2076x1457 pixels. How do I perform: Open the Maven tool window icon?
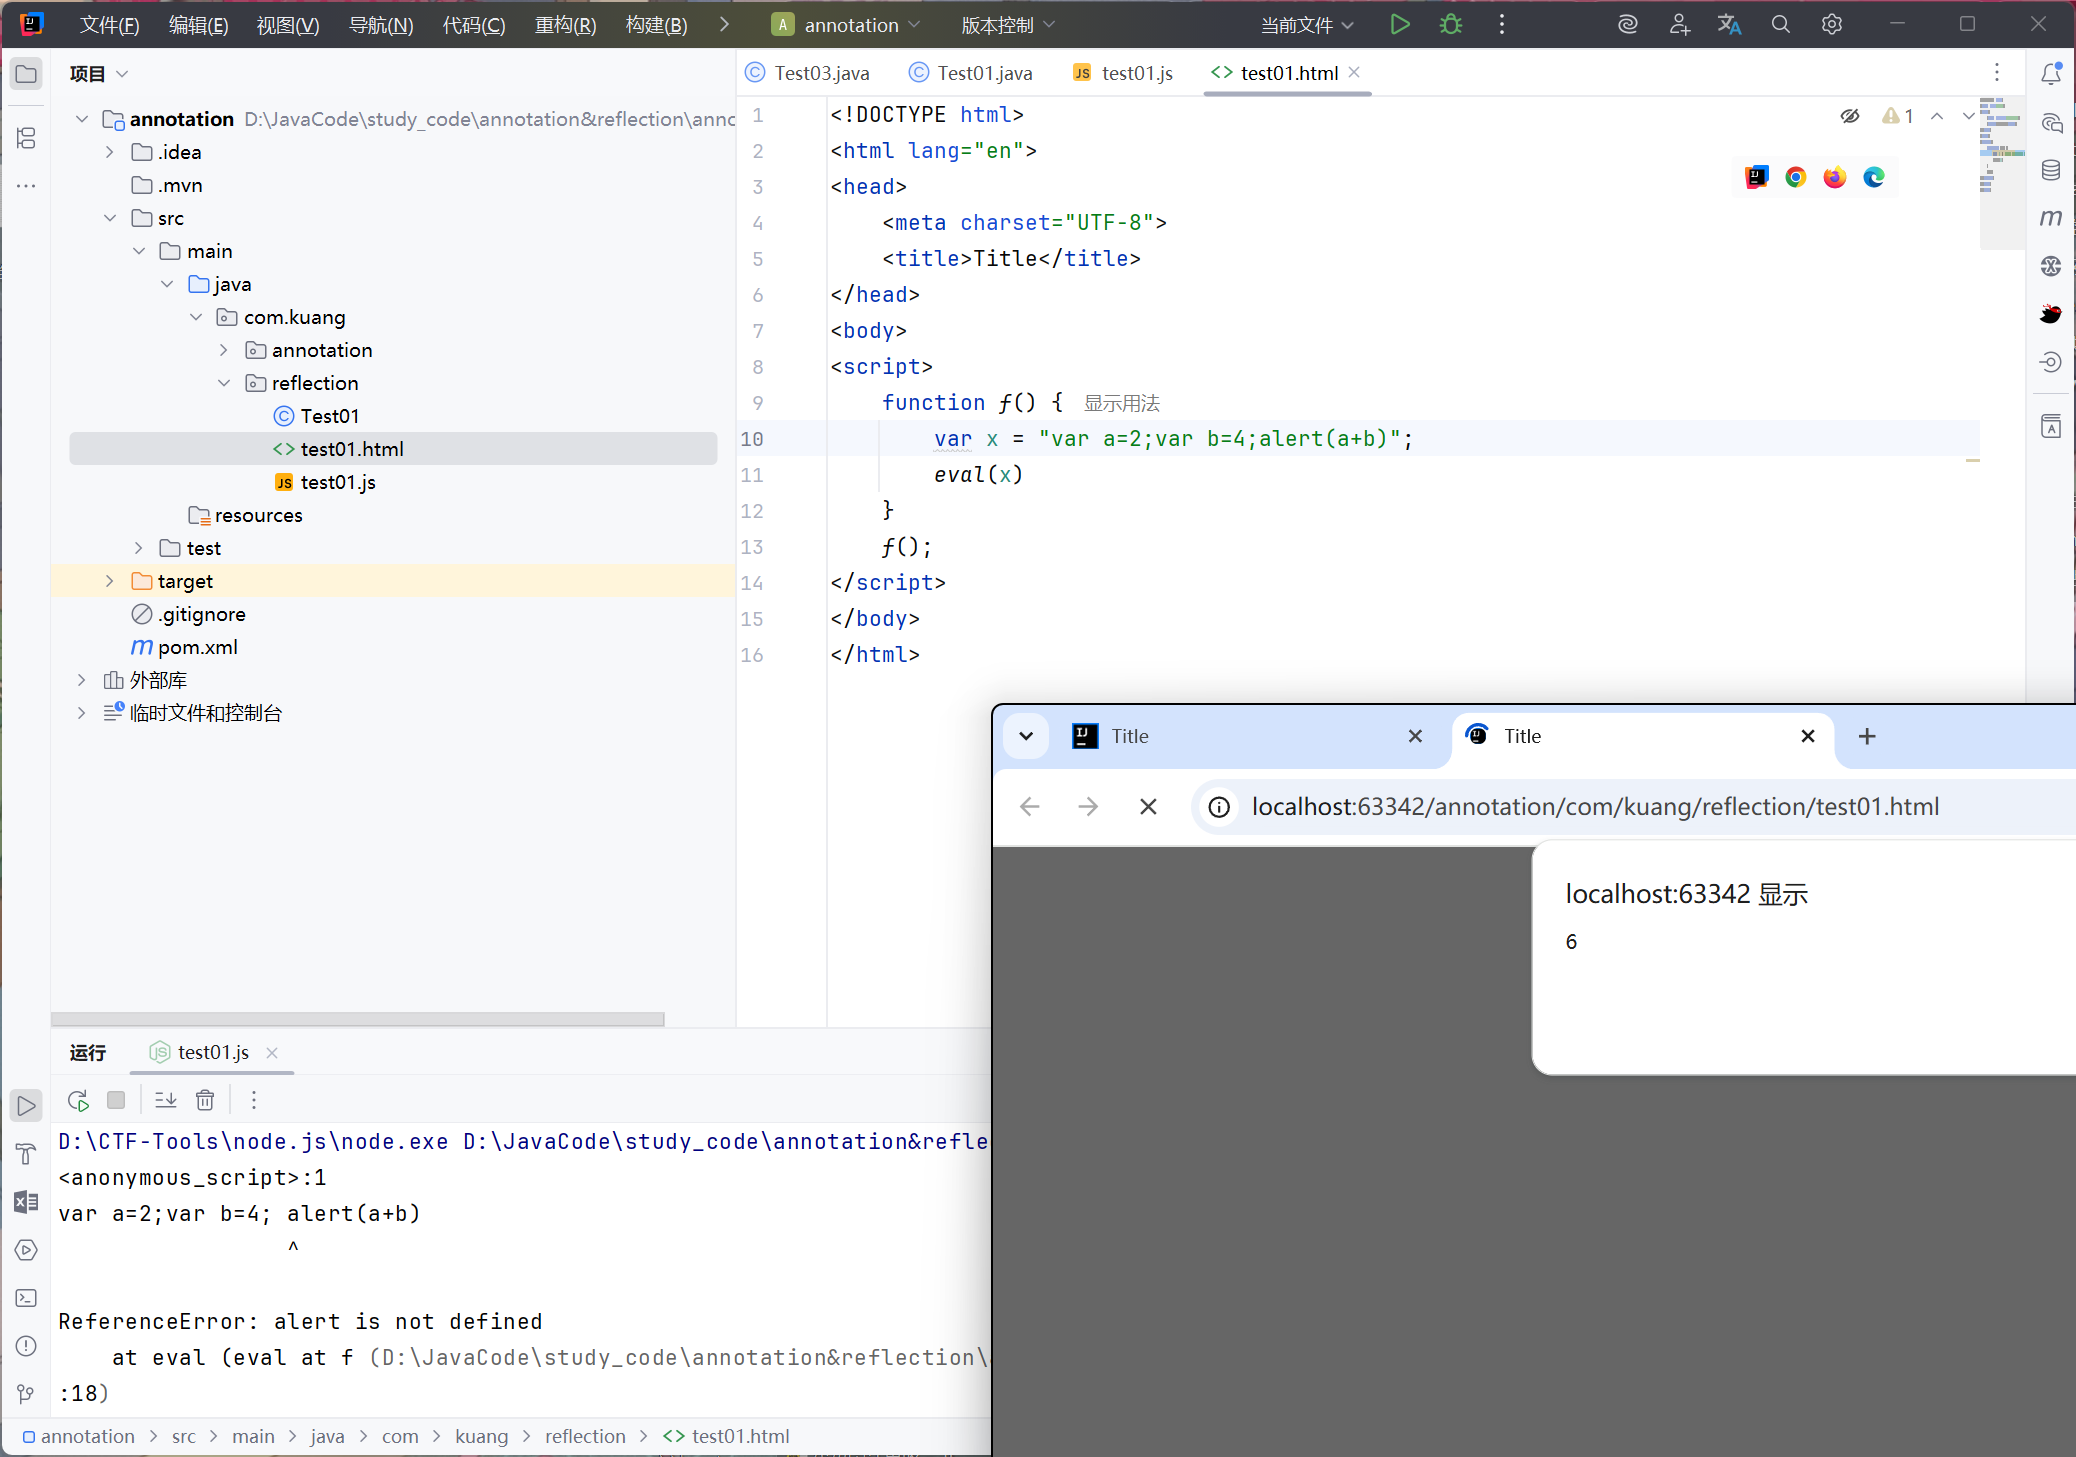[2051, 218]
